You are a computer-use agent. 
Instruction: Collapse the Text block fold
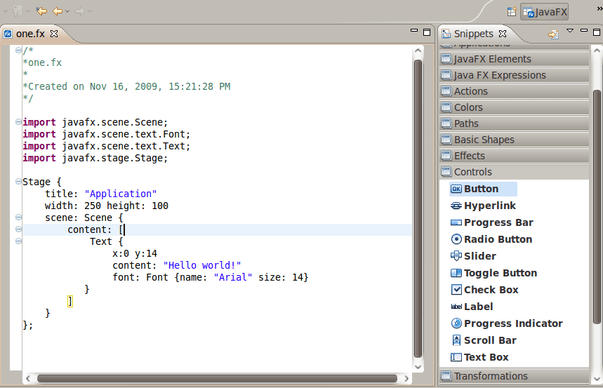(18, 241)
